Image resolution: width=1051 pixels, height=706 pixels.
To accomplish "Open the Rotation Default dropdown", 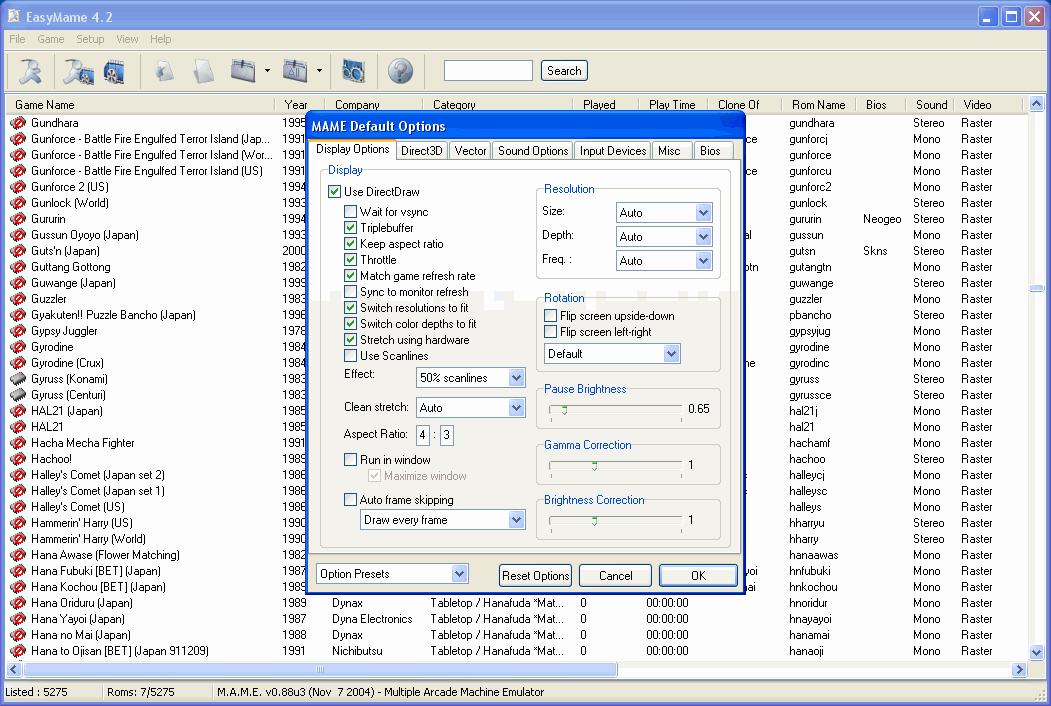I will point(672,354).
